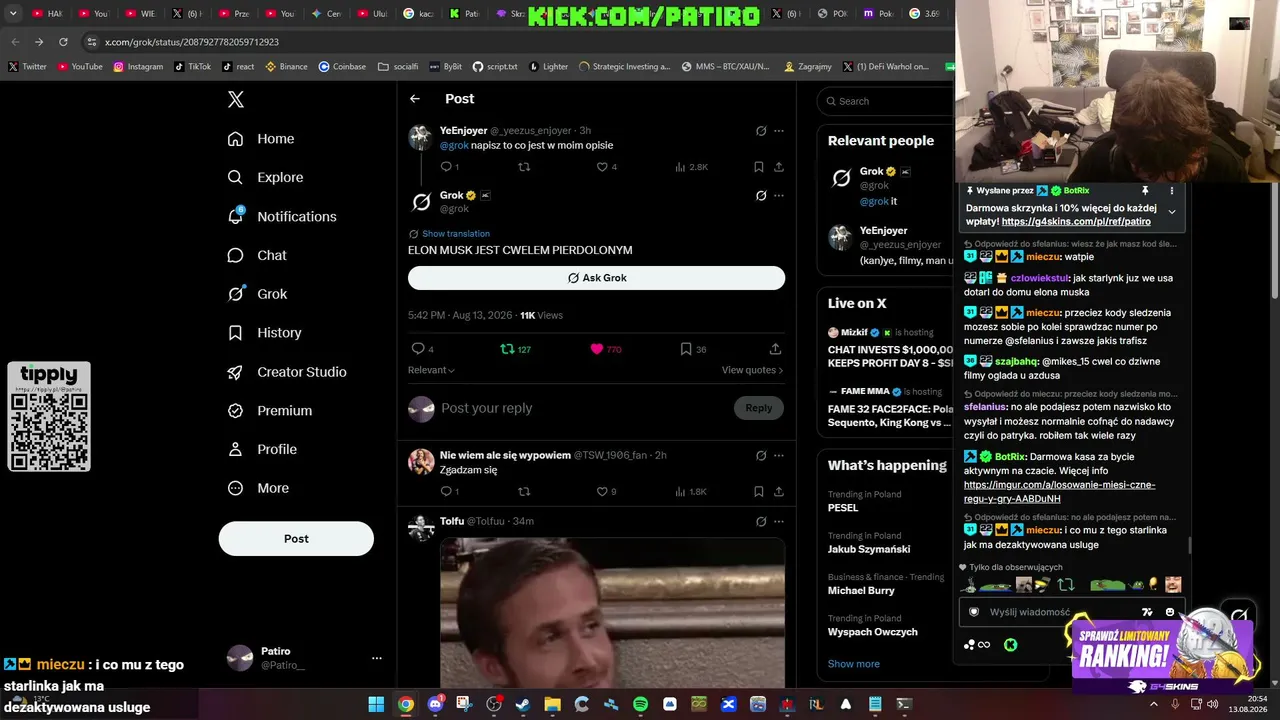Click Show more under What's happening

[854, 664]
